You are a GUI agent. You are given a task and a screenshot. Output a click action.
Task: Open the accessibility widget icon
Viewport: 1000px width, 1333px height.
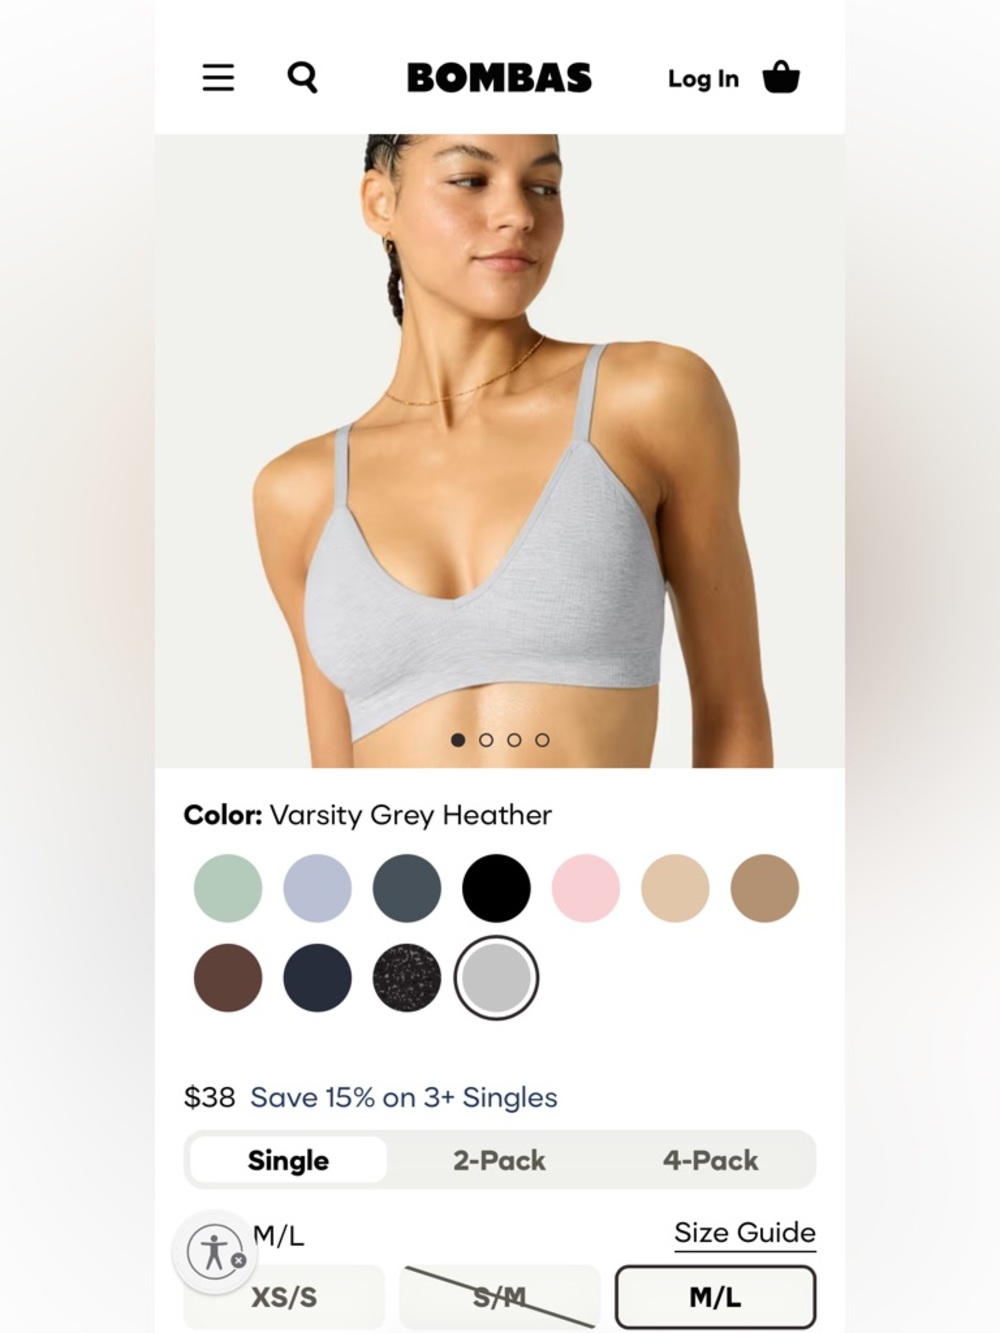[216, 1252]
